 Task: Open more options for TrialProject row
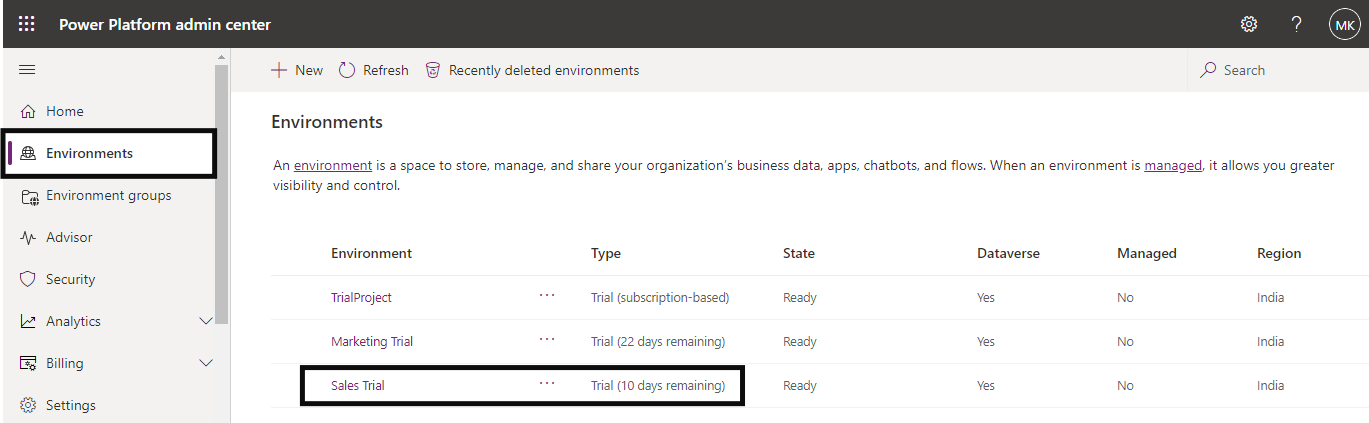547,296
